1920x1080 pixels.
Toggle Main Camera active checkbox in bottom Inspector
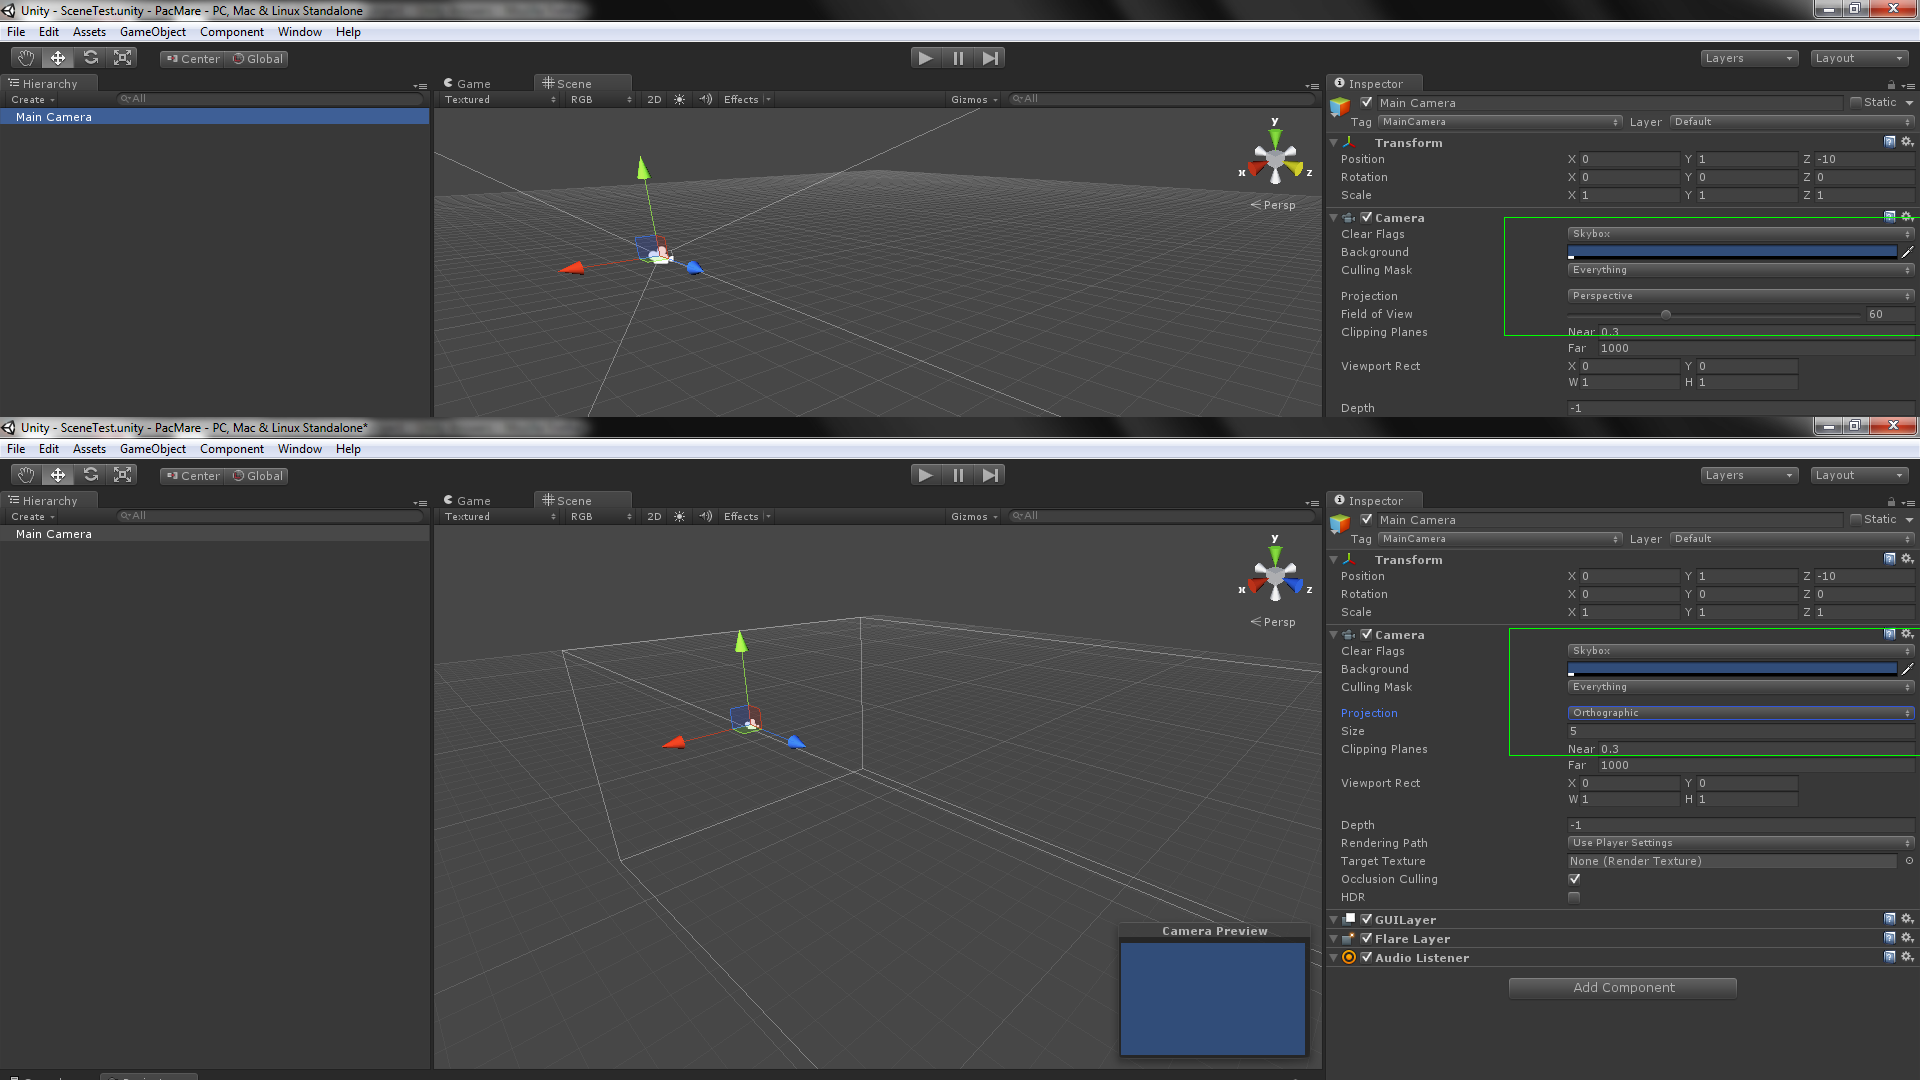(1367, 519)
